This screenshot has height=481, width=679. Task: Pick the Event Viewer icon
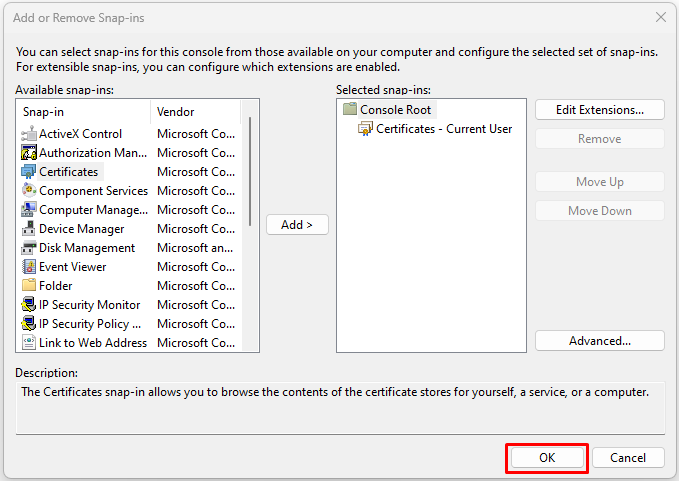(29, 267)
